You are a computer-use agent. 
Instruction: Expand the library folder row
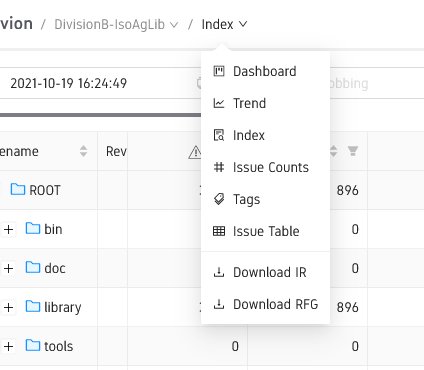tap(9, 307)
